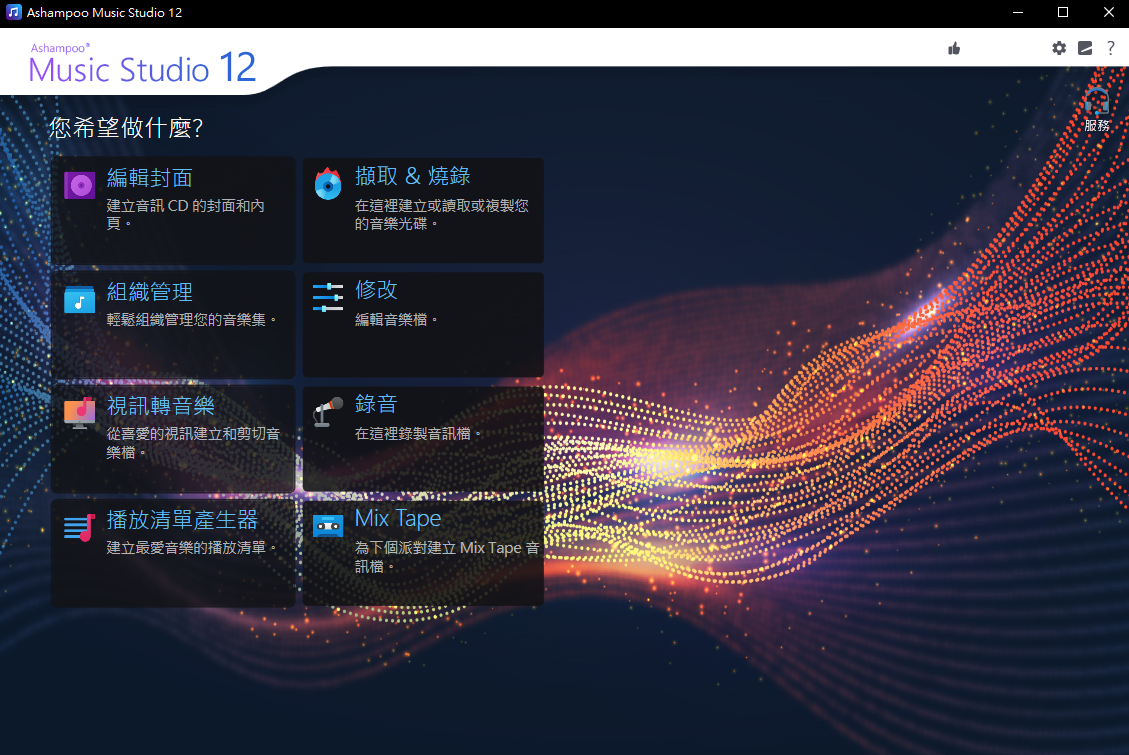The height and width of the screenshot is (755, 1129).
Task: Launch 擷取 & 燒錄
Action: [423, 210]
